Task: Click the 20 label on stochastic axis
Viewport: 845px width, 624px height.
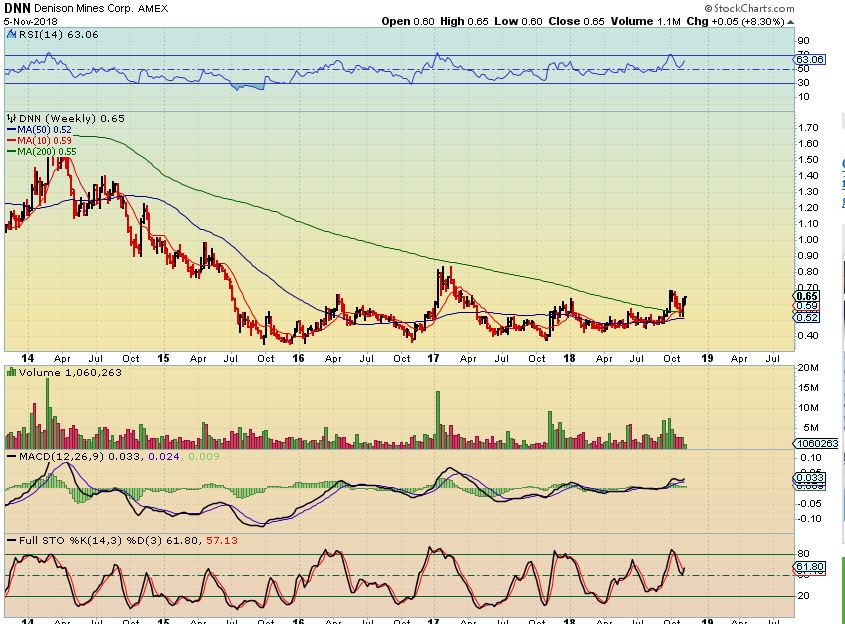Action: pyautogui.click(x=804, y=596)
